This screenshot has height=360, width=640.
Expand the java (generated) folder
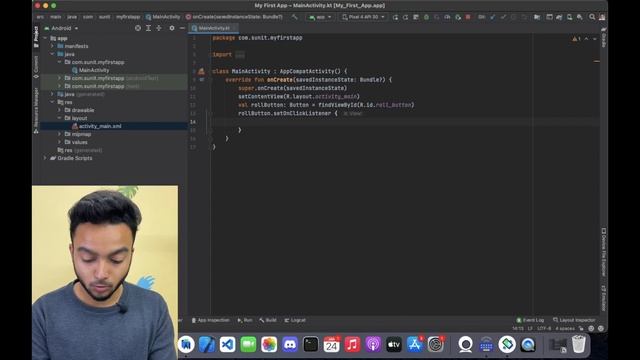(x=52, y=94)
